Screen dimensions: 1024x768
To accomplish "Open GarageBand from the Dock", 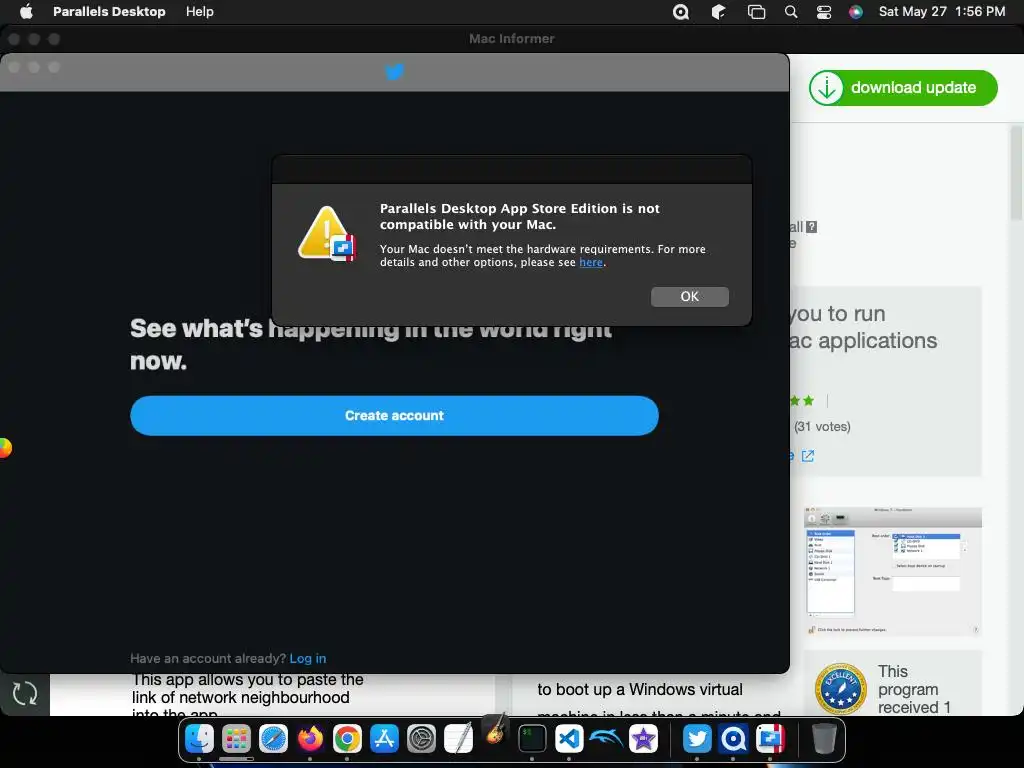I will tap(496, 729).
